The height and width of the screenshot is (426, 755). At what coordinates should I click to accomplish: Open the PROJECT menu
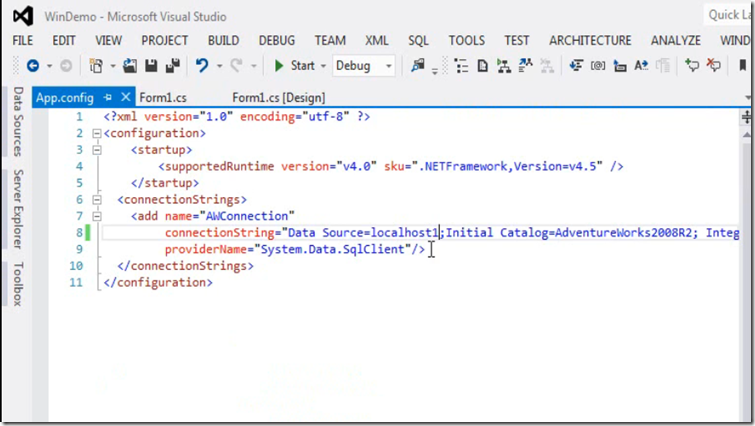pos(164,40)
